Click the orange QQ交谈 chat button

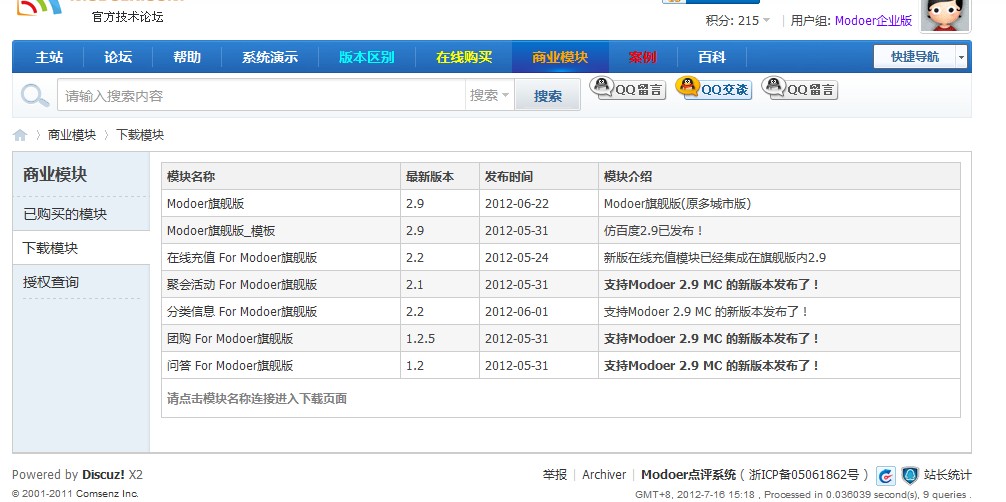713,89
